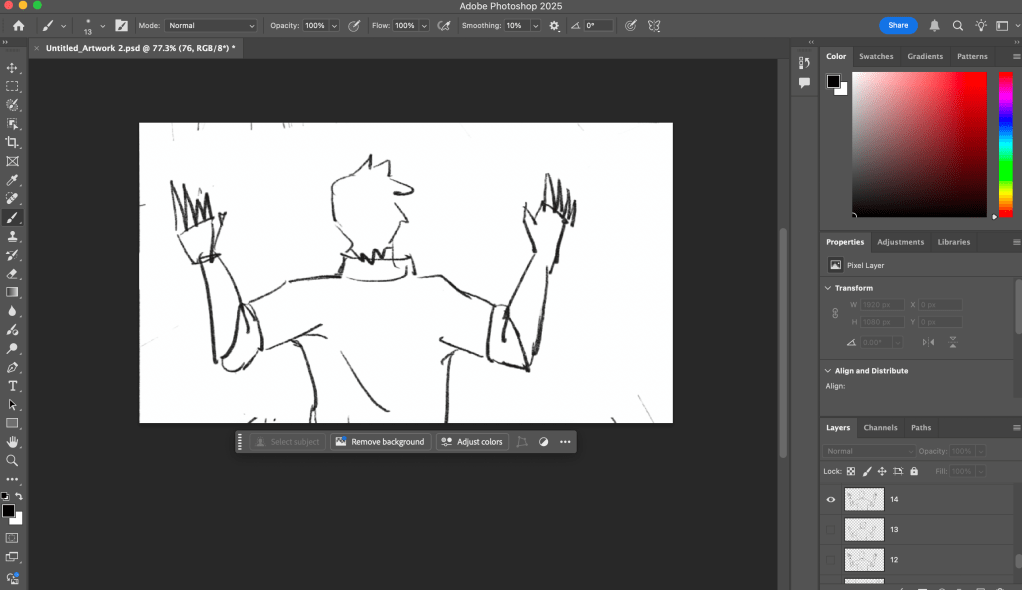Show layer 13 visibility box
The width and height of the screenshot is (1022, 590).
(831, 529)
